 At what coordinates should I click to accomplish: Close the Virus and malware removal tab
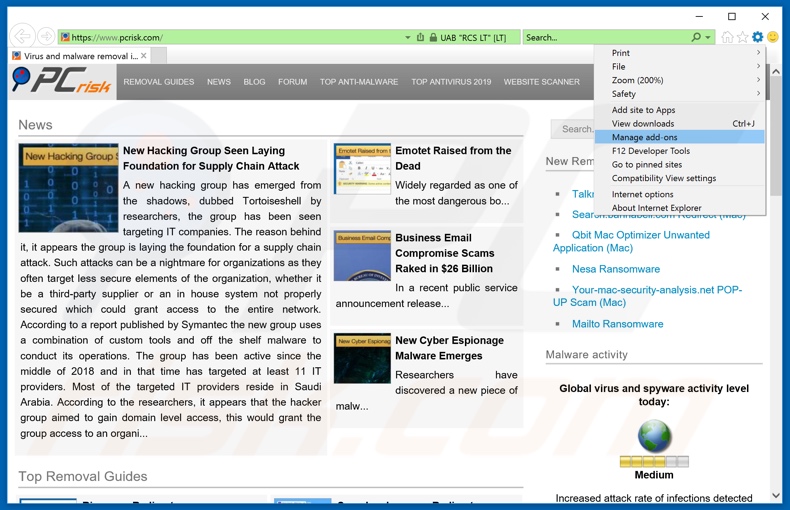click(144, 55)
